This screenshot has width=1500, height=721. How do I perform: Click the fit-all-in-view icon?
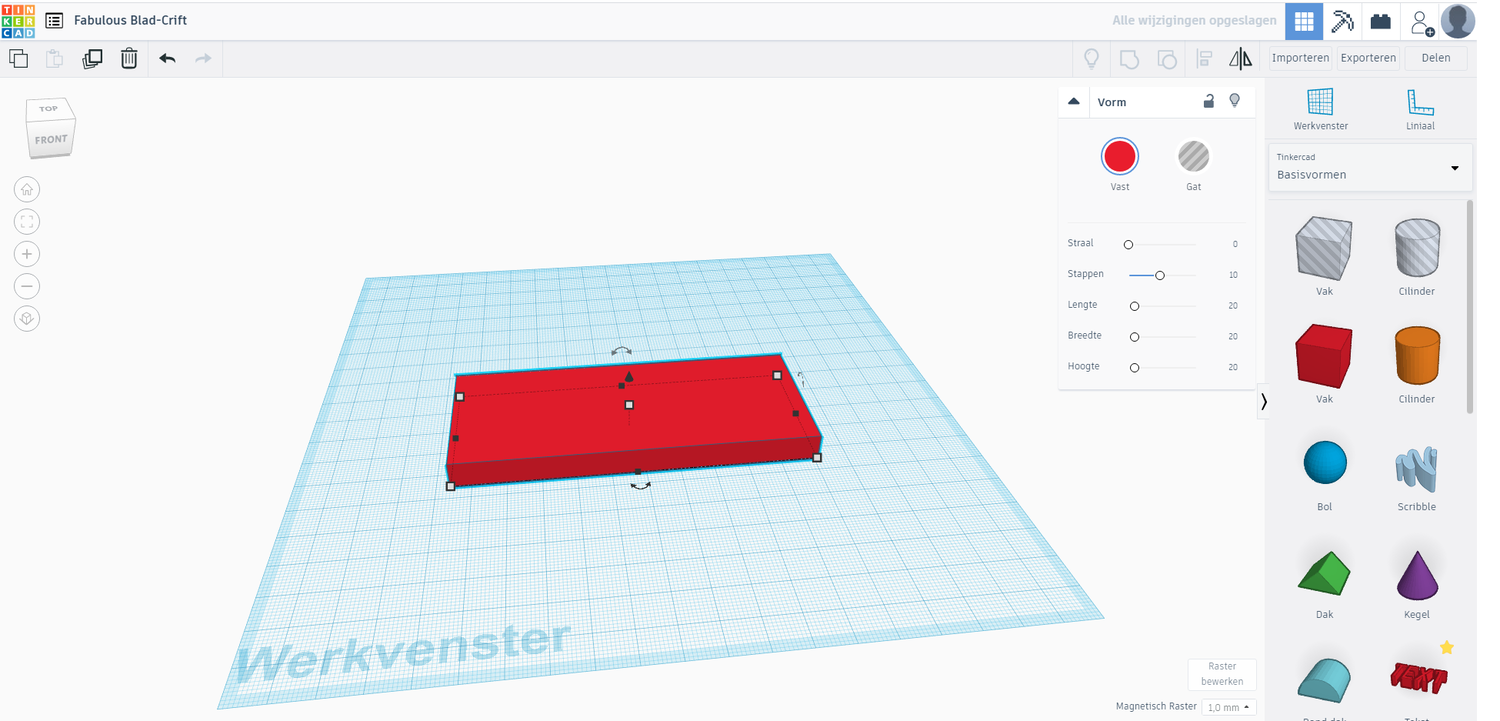point(27,222)
